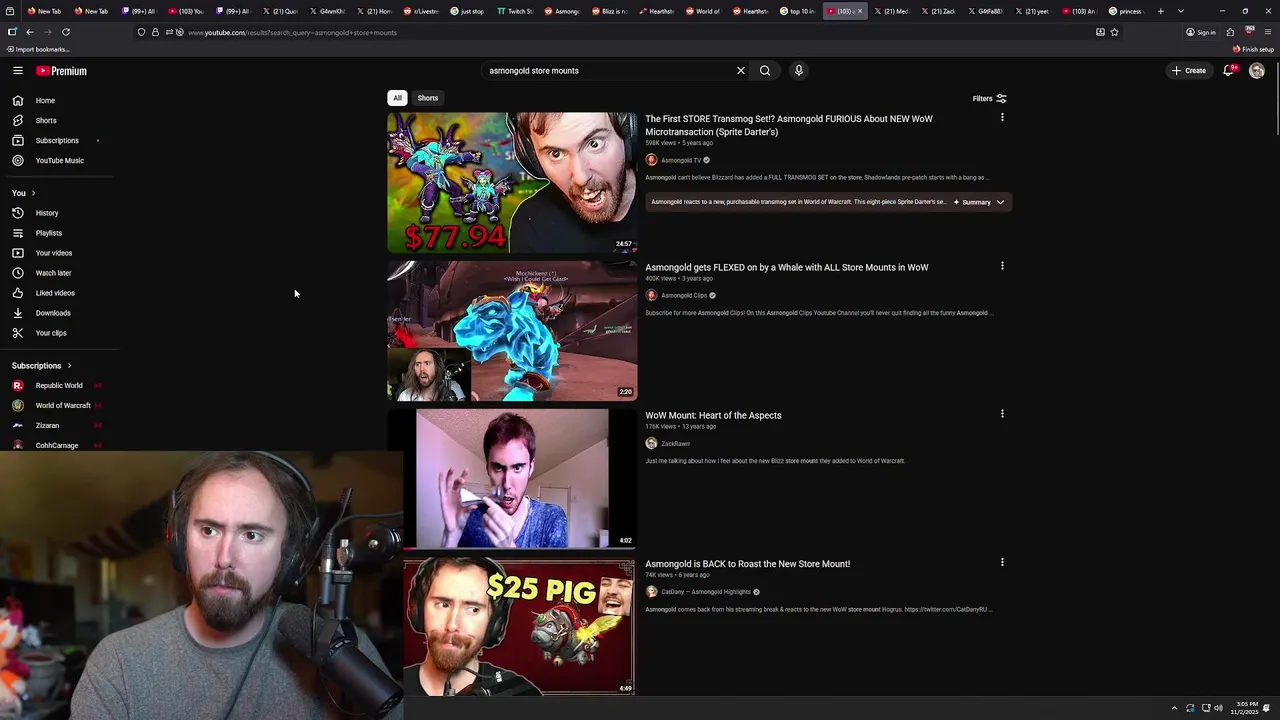
Task: Start voice search with microphone icon
Action: [x=798, y=71]
